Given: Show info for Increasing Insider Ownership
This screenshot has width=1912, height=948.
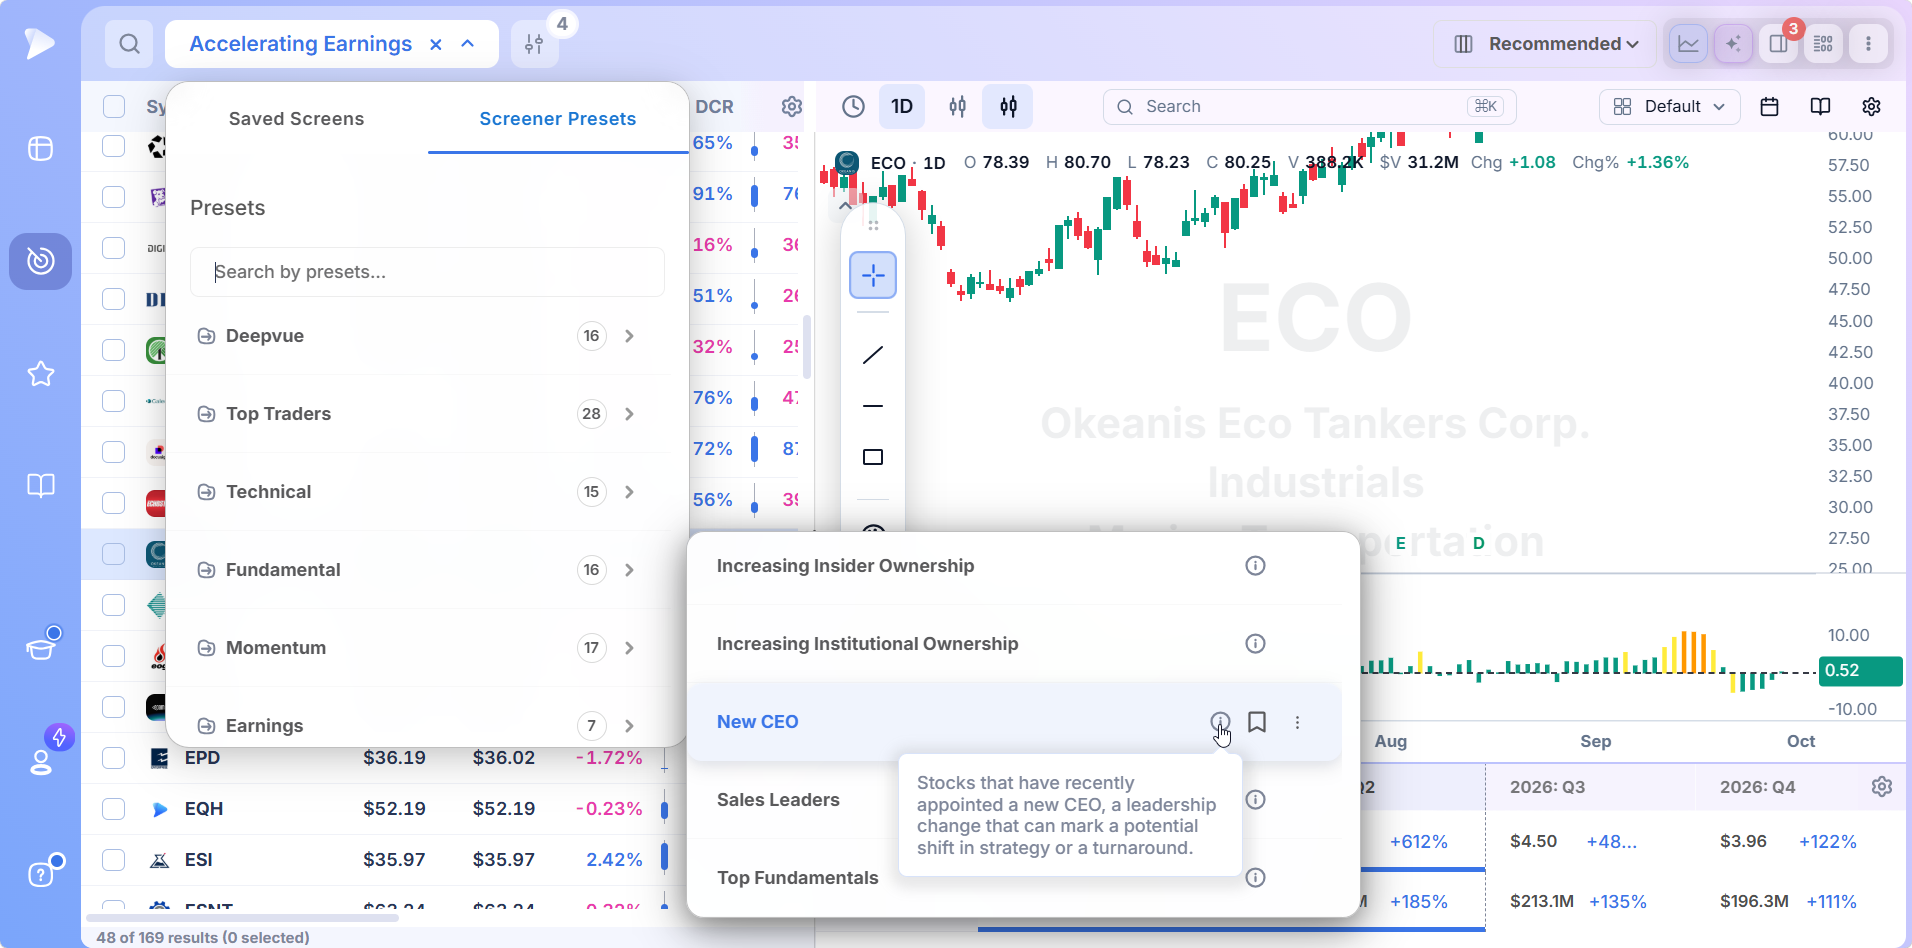Looking at the screenshot, I should pos(1255,566).
